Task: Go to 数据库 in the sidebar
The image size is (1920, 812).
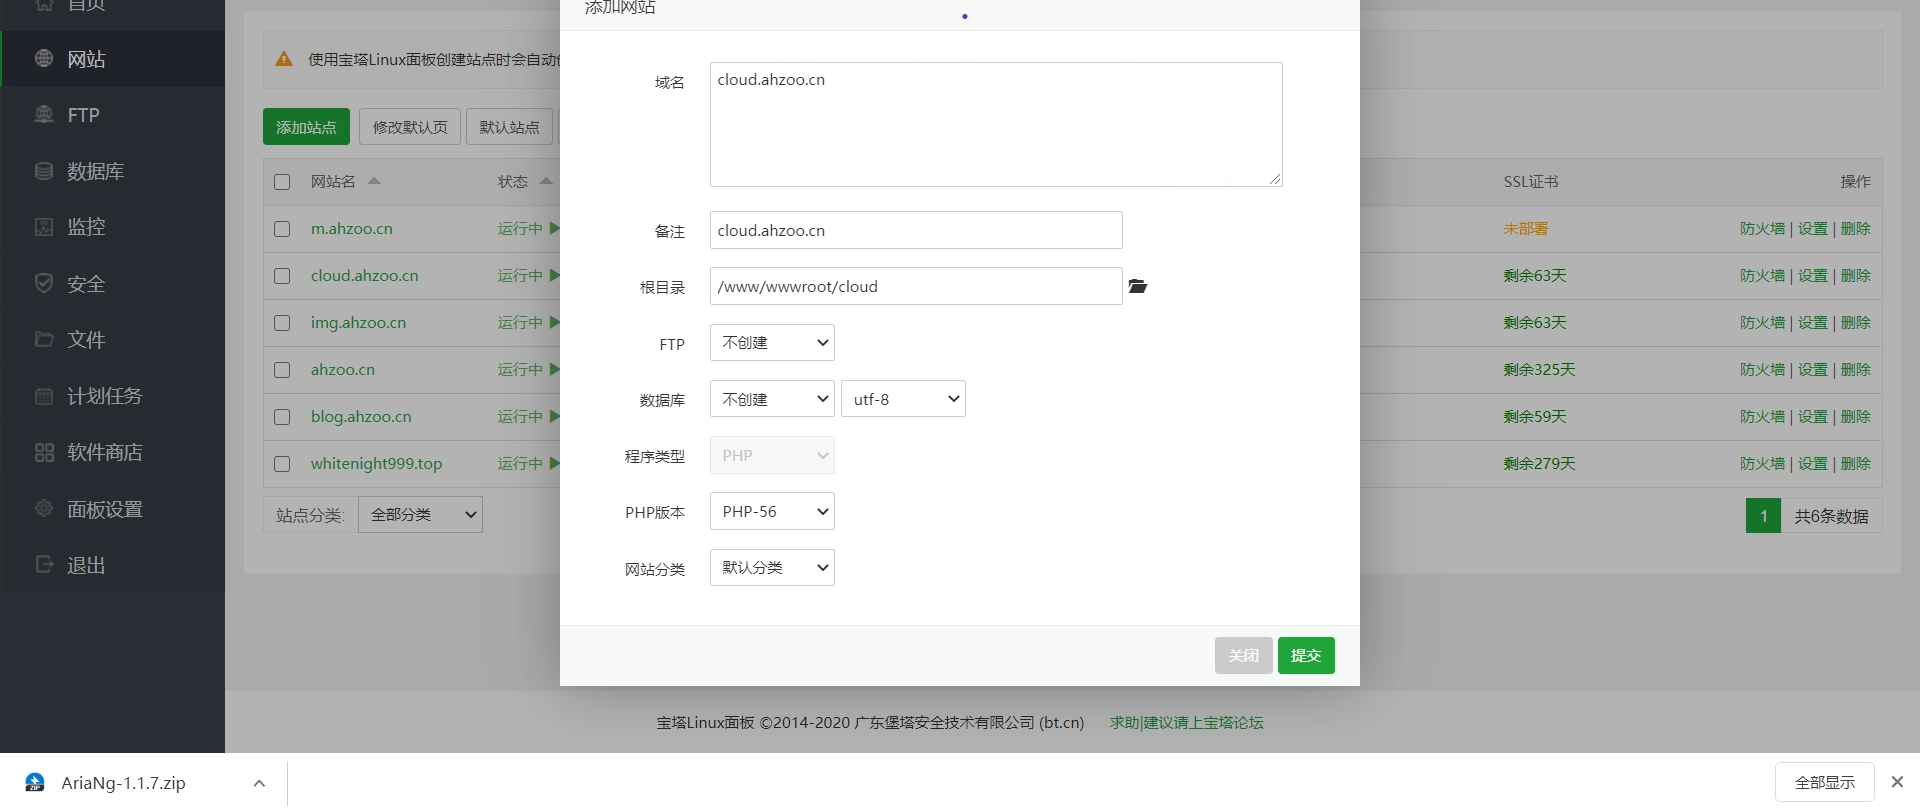Action: tap(112, 171)
